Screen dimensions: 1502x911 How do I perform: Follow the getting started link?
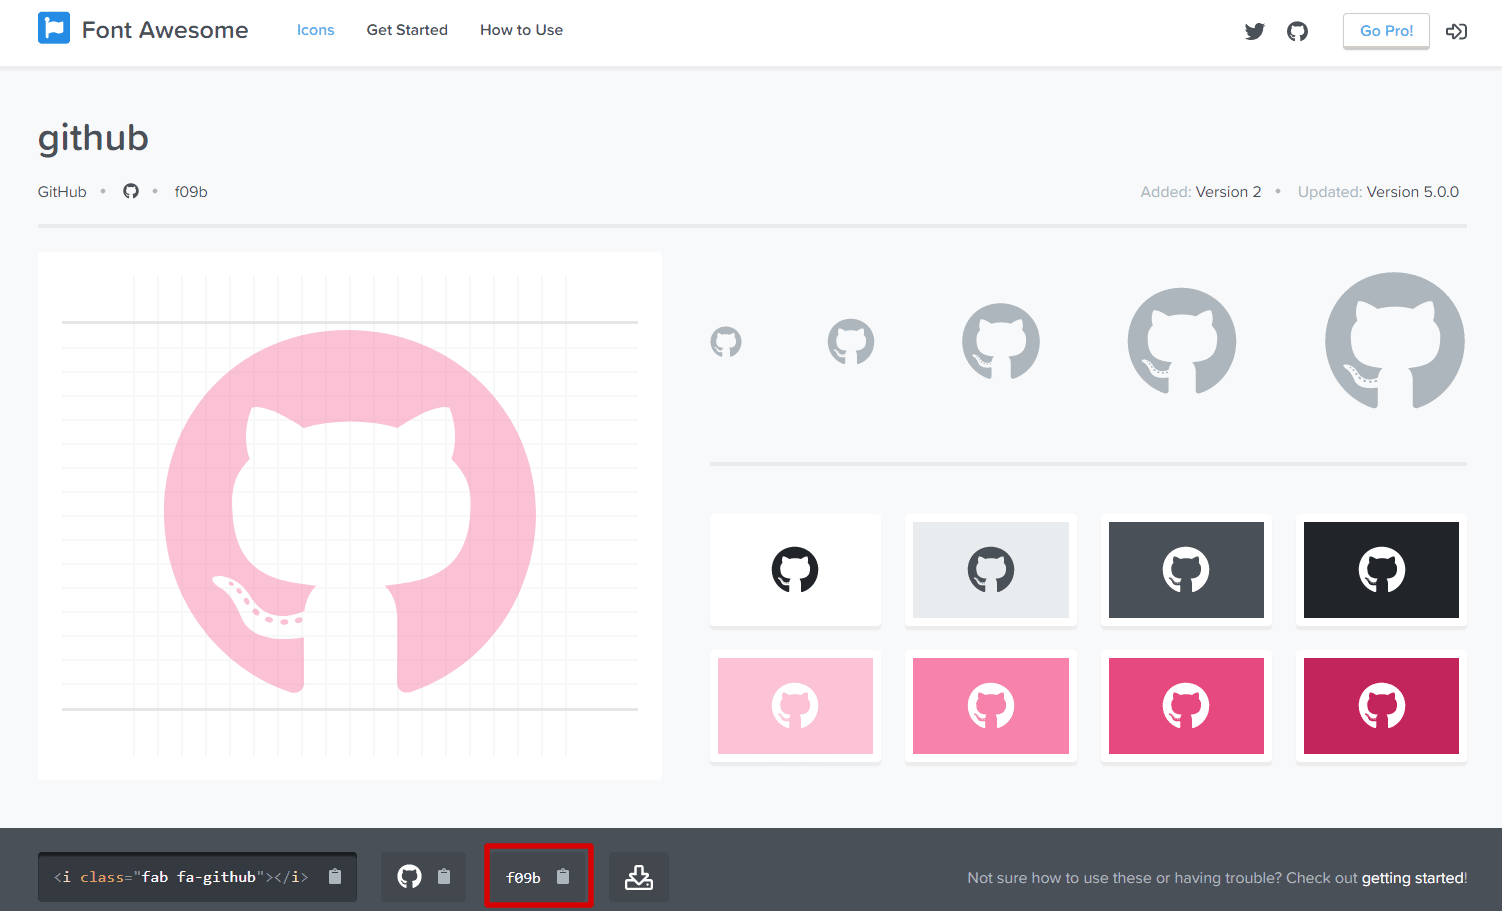pos(1413,878)
